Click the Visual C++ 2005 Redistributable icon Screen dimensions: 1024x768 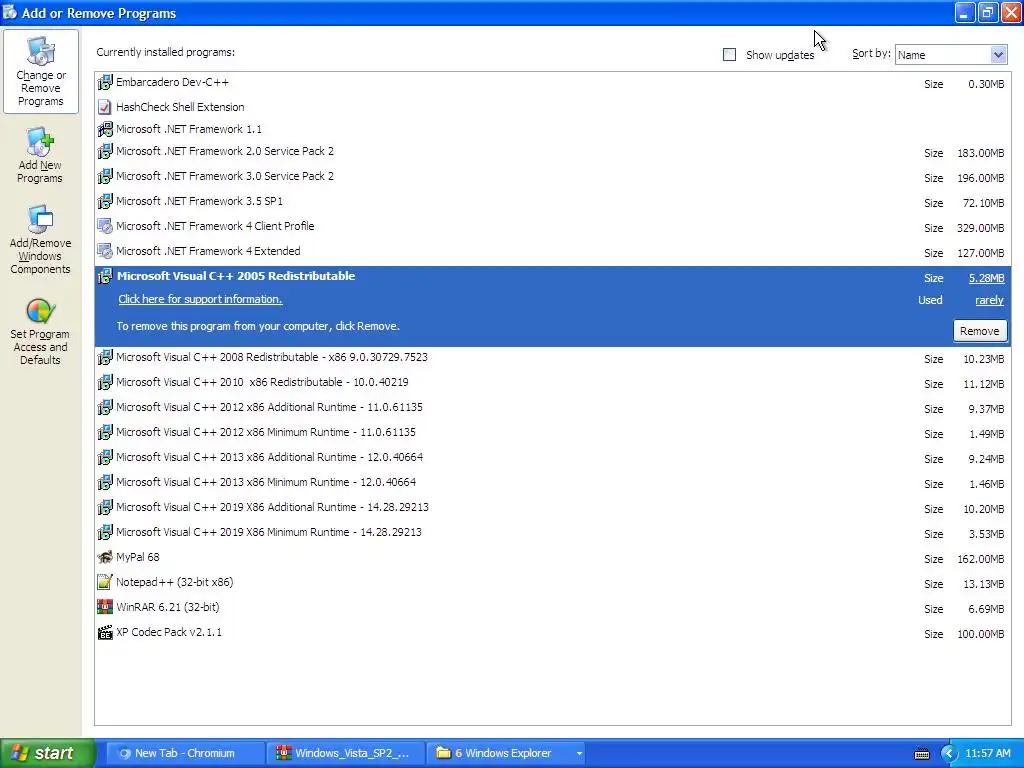pyautogui.click(x=104, y=276)
